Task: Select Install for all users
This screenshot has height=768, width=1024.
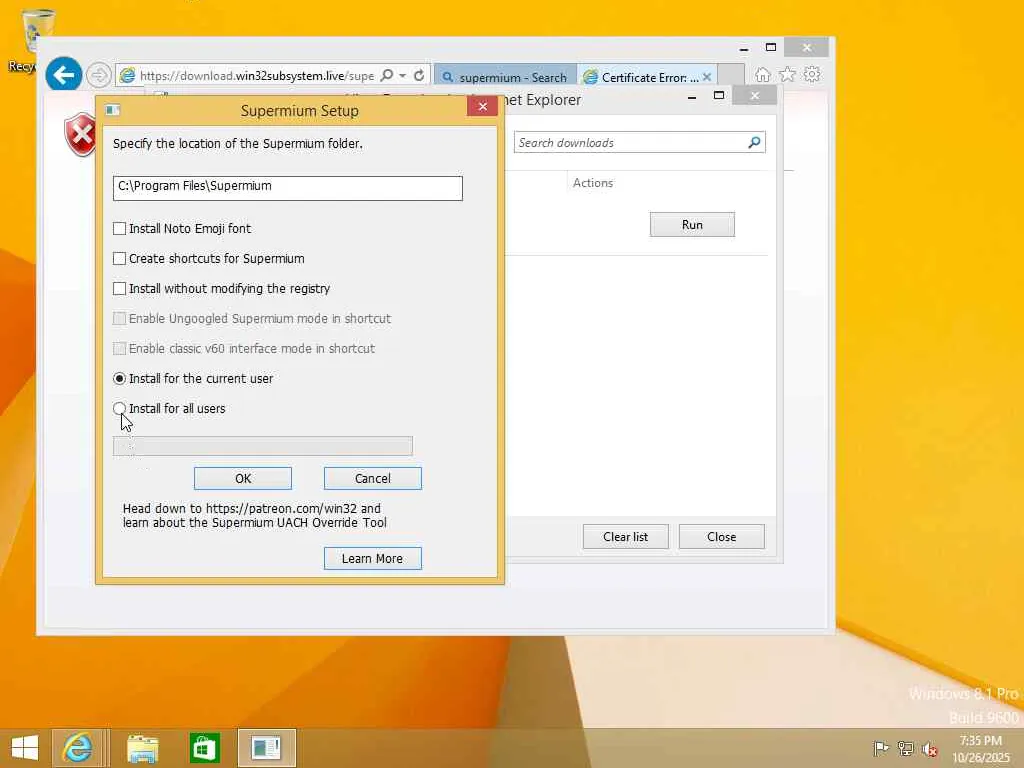Action: [120, 409]
